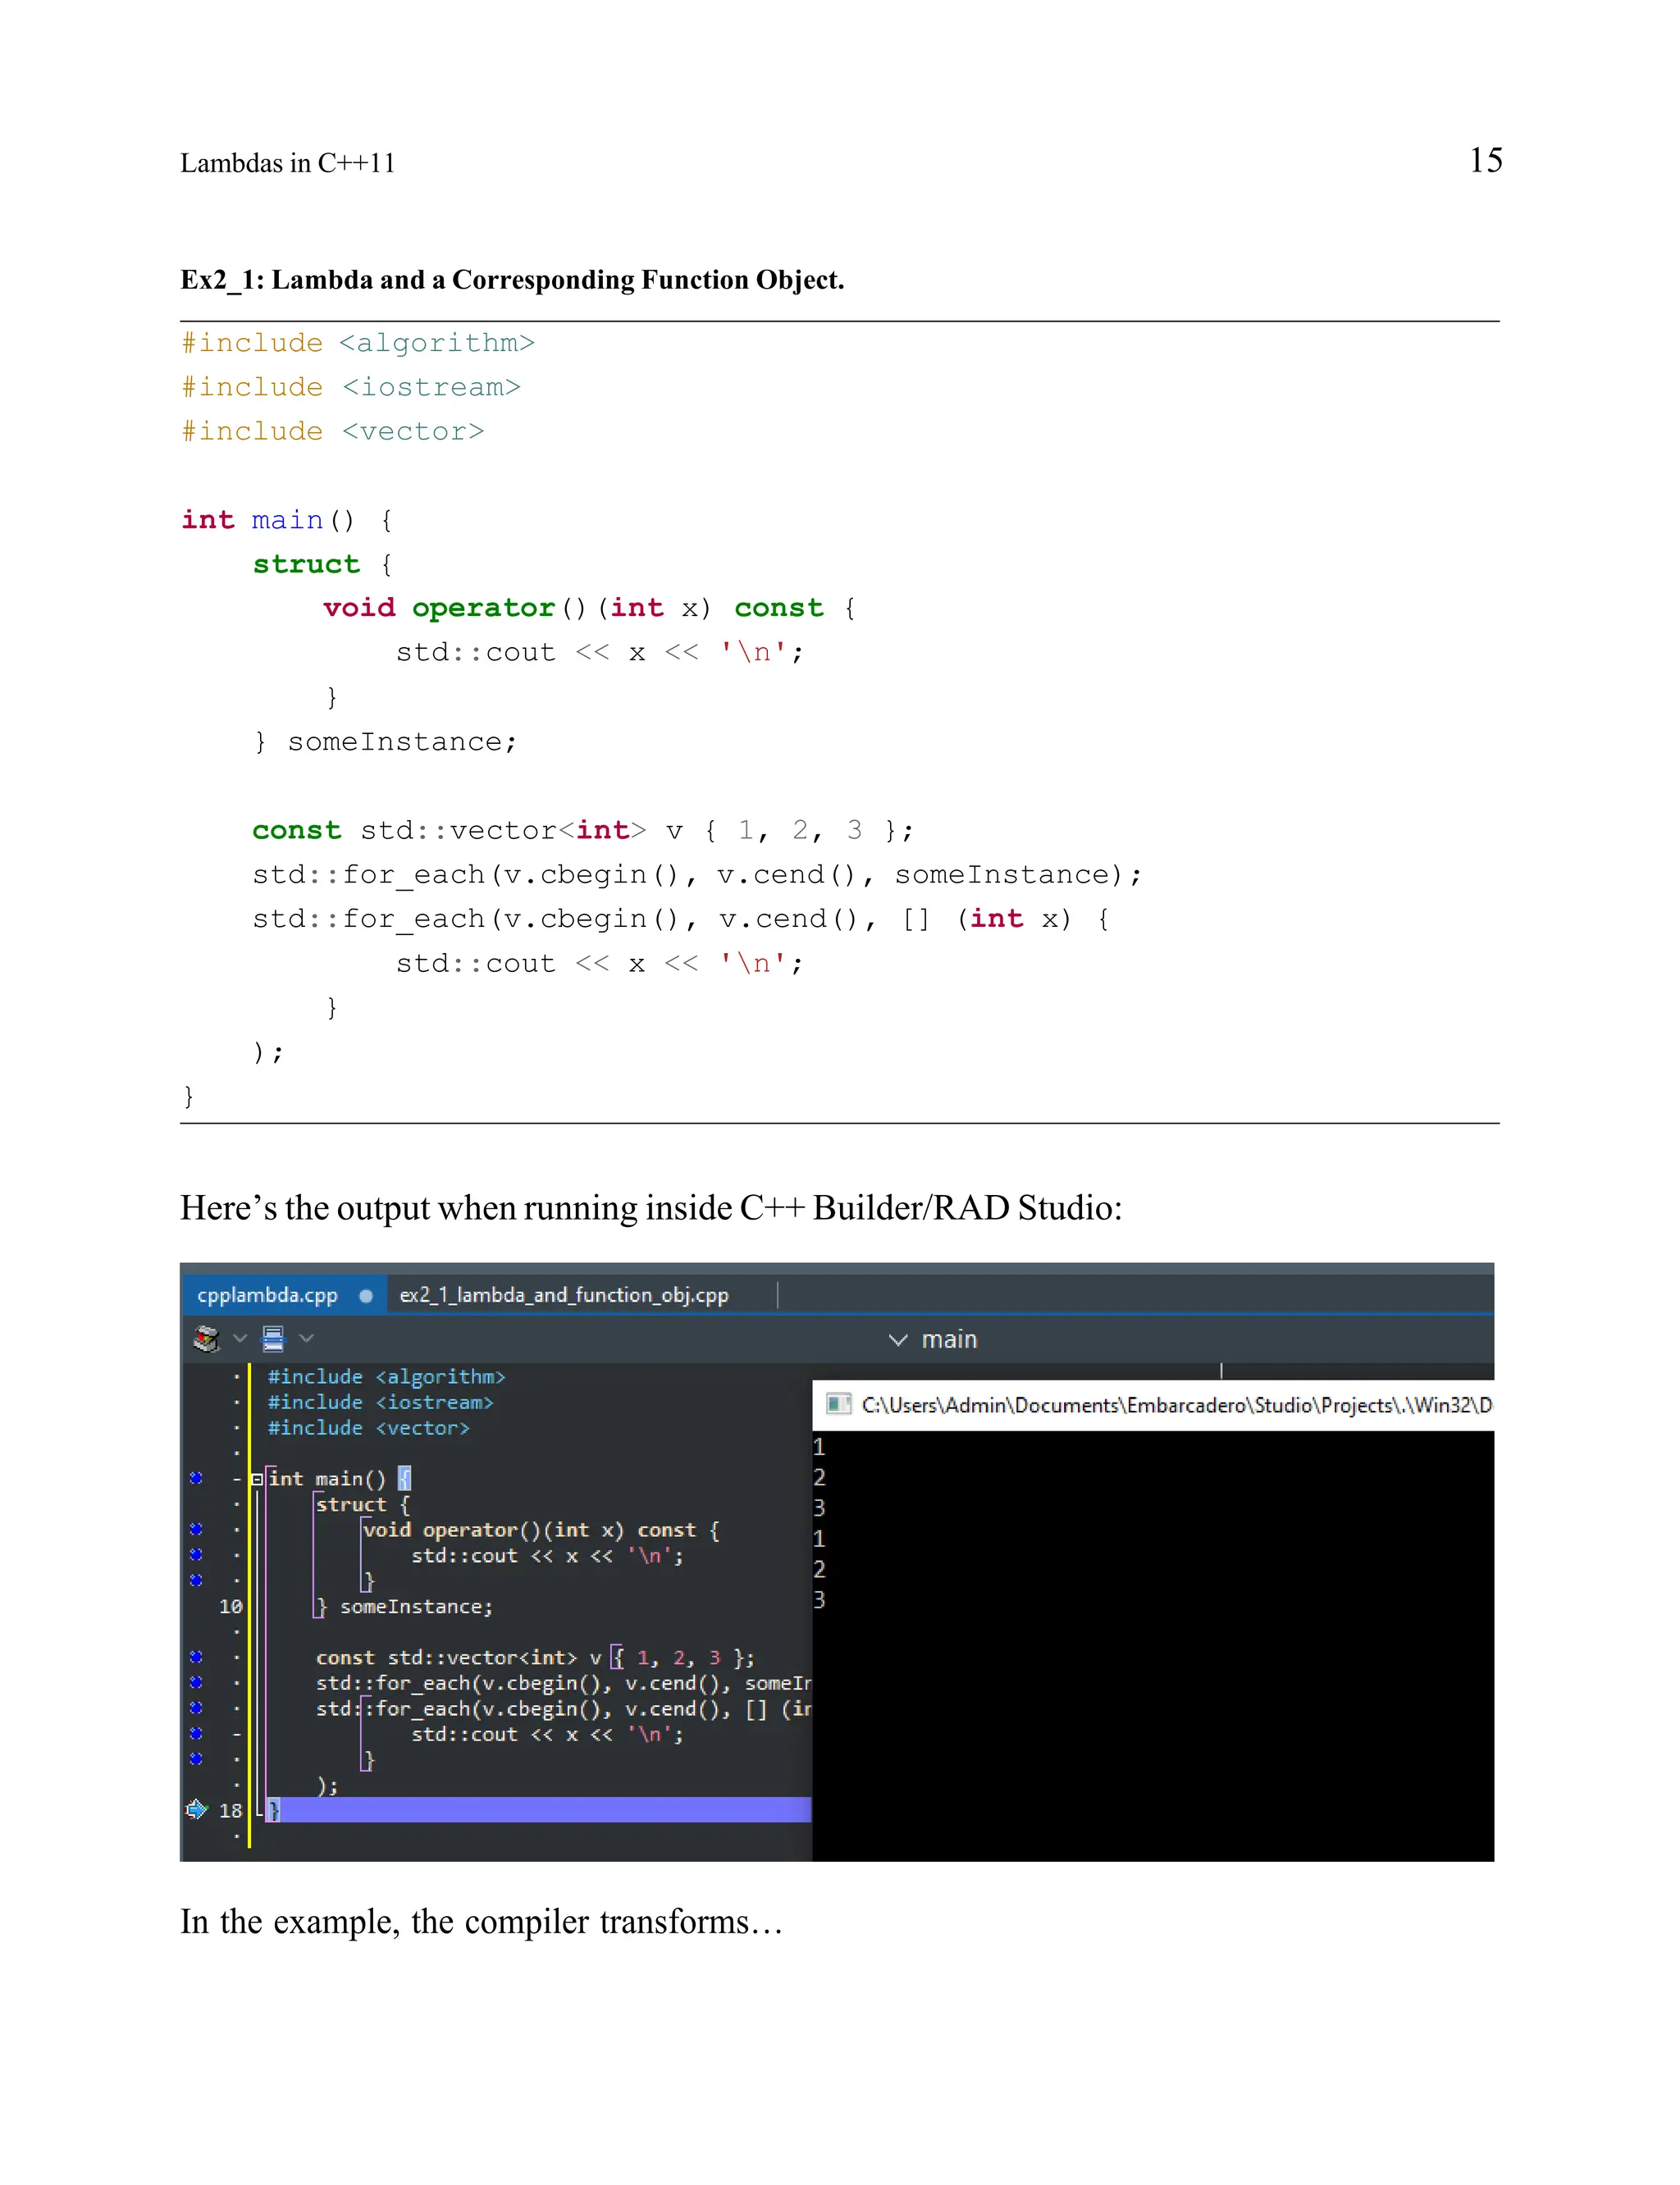Toggle breakpoint dot on int main() line
Viewport: 1680px width, 2185px height.
pos(196,1478)
